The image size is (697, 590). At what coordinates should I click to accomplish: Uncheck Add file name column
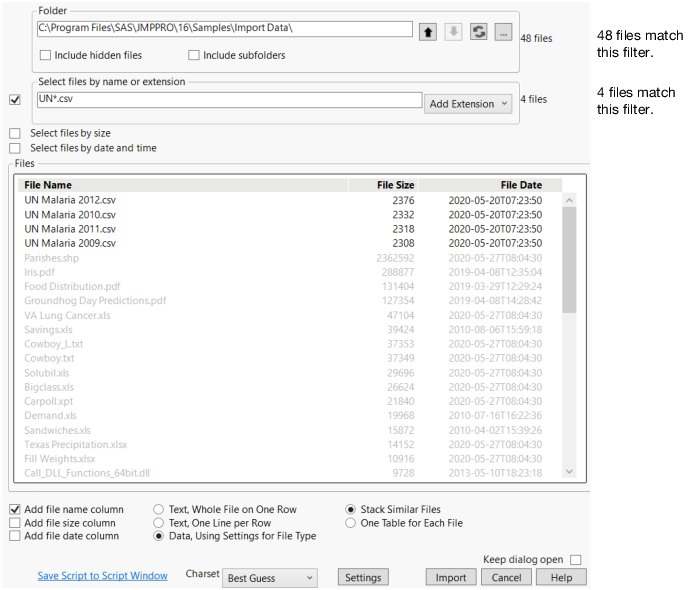click(x=15, y=510)
